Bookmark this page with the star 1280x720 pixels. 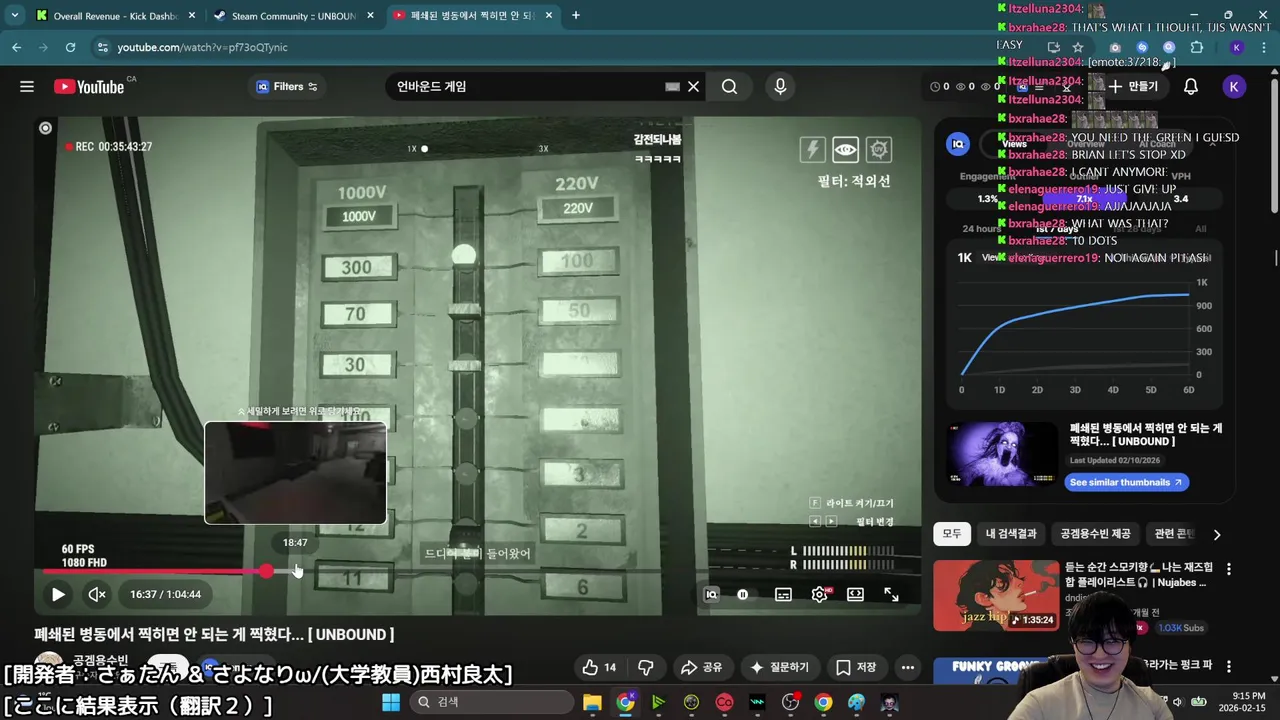click(x=1077, y=47)
